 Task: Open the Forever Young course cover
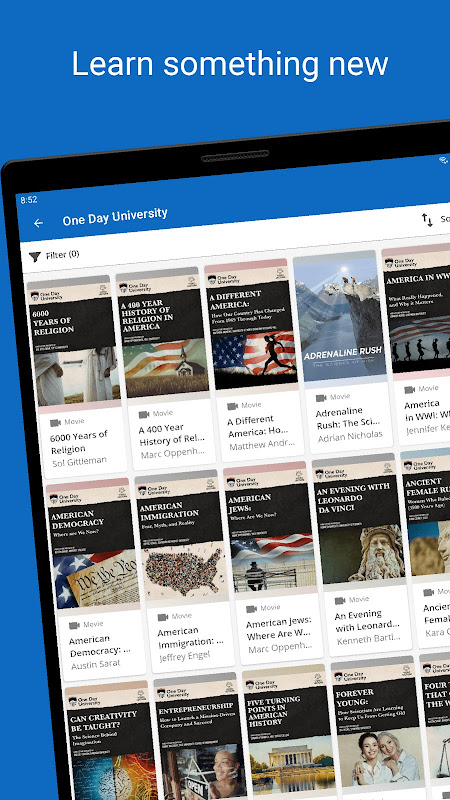coord(378,724)
